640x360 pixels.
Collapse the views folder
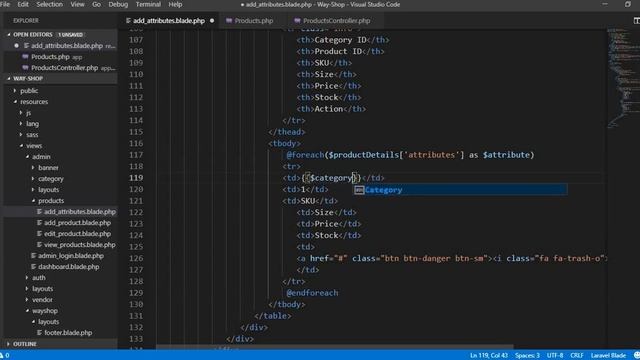point(34,146)
